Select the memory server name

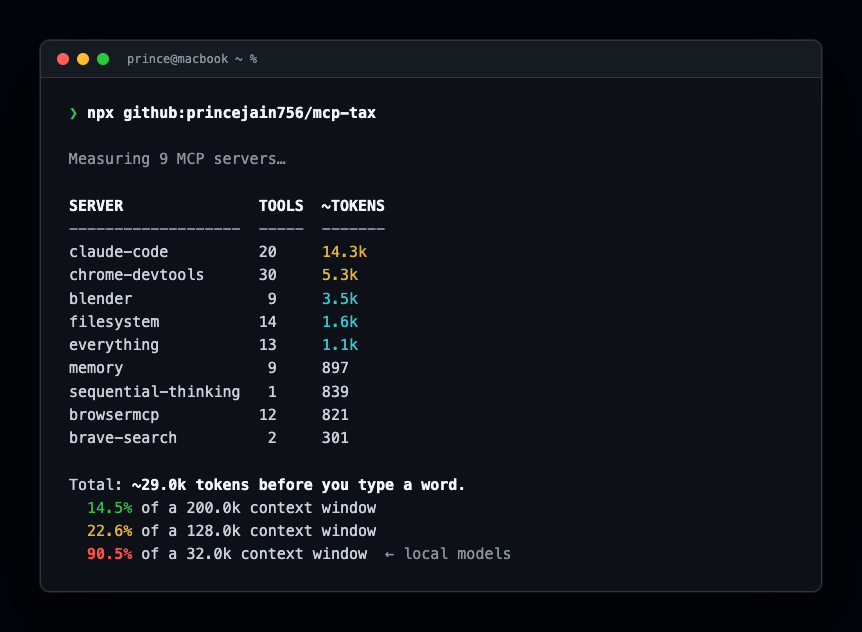pyautogui.click(x=96, y=368)
